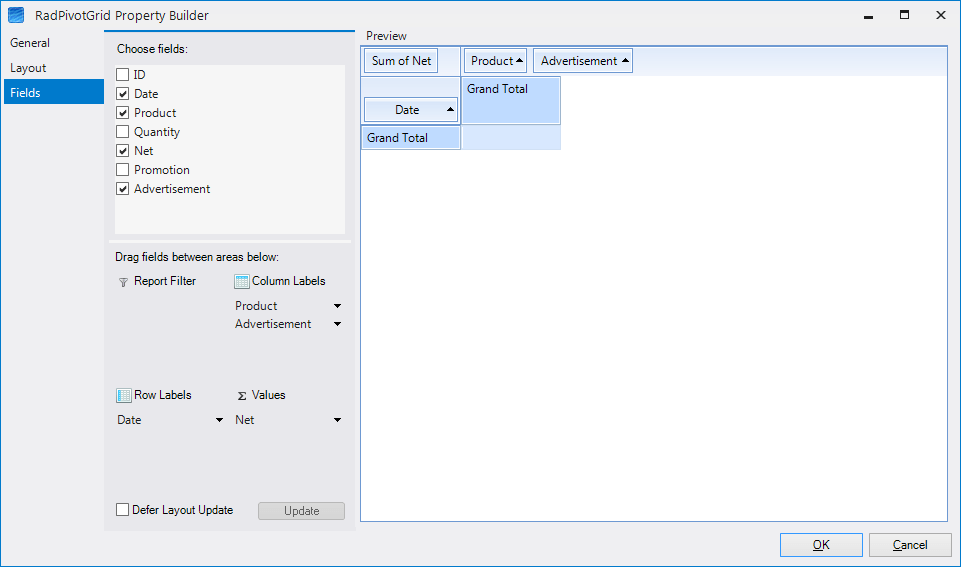This screenshot has width=961, height=567.
Task: Click the OK button
Action: pyautogui.click(x=821, y=545)
